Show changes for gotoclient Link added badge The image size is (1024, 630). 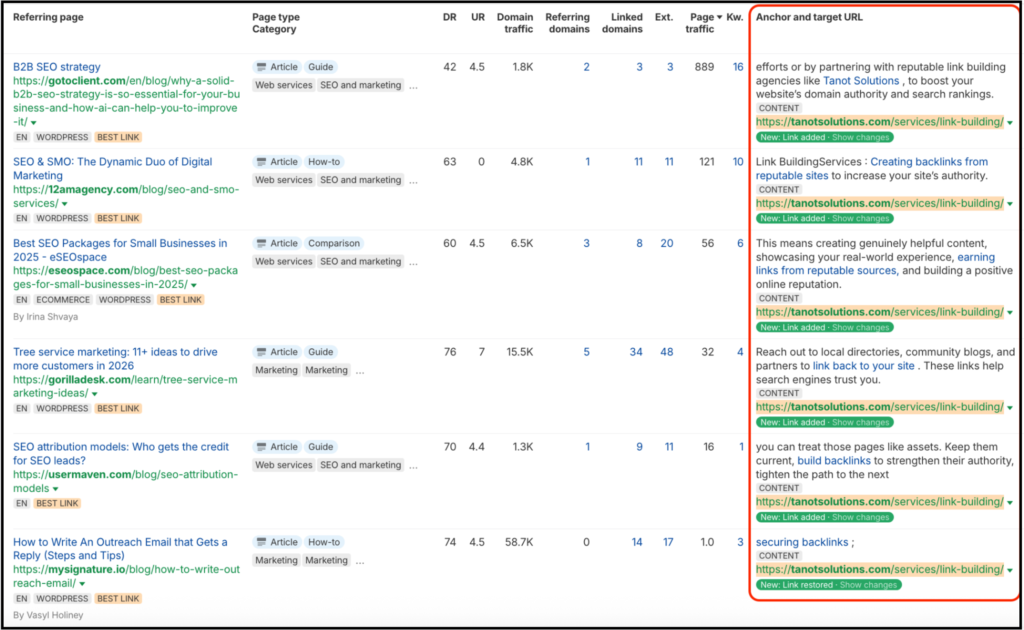[860, 137]
